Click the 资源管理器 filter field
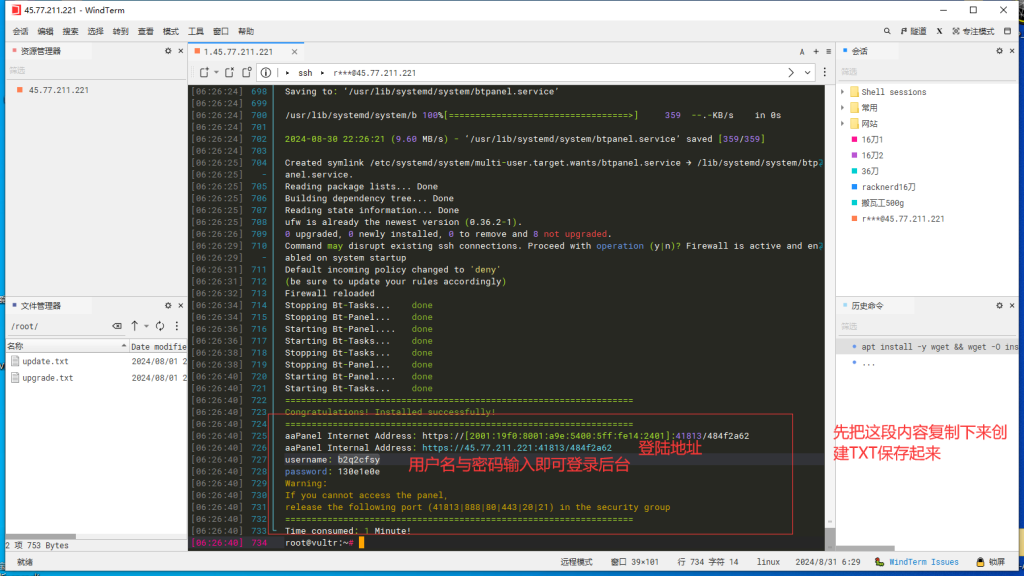 point(95,70)
